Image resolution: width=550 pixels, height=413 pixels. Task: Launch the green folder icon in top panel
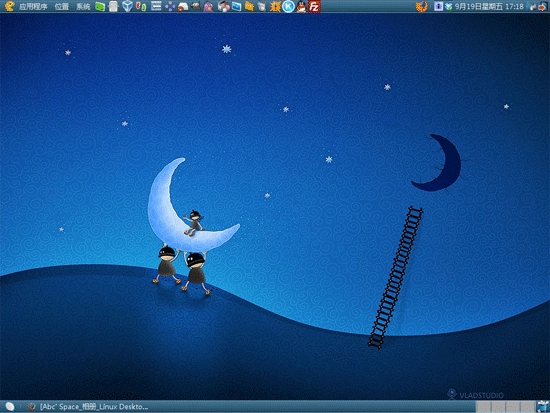[x=100, y=6]
